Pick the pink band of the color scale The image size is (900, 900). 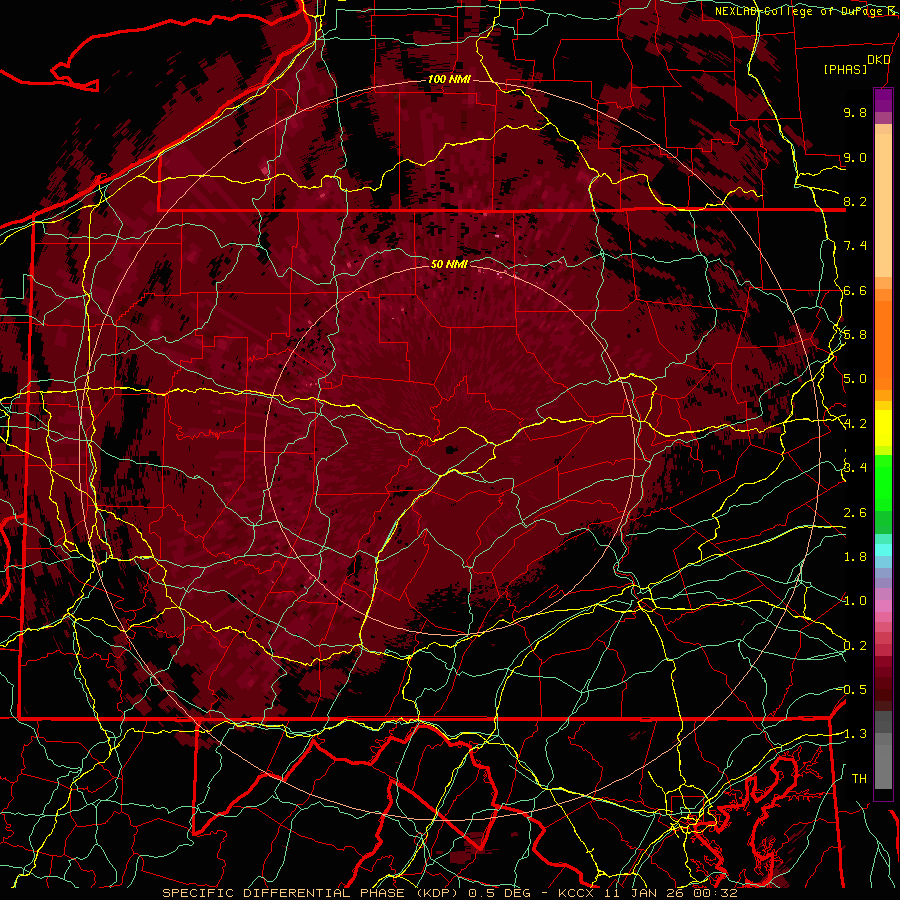(883, 606)
